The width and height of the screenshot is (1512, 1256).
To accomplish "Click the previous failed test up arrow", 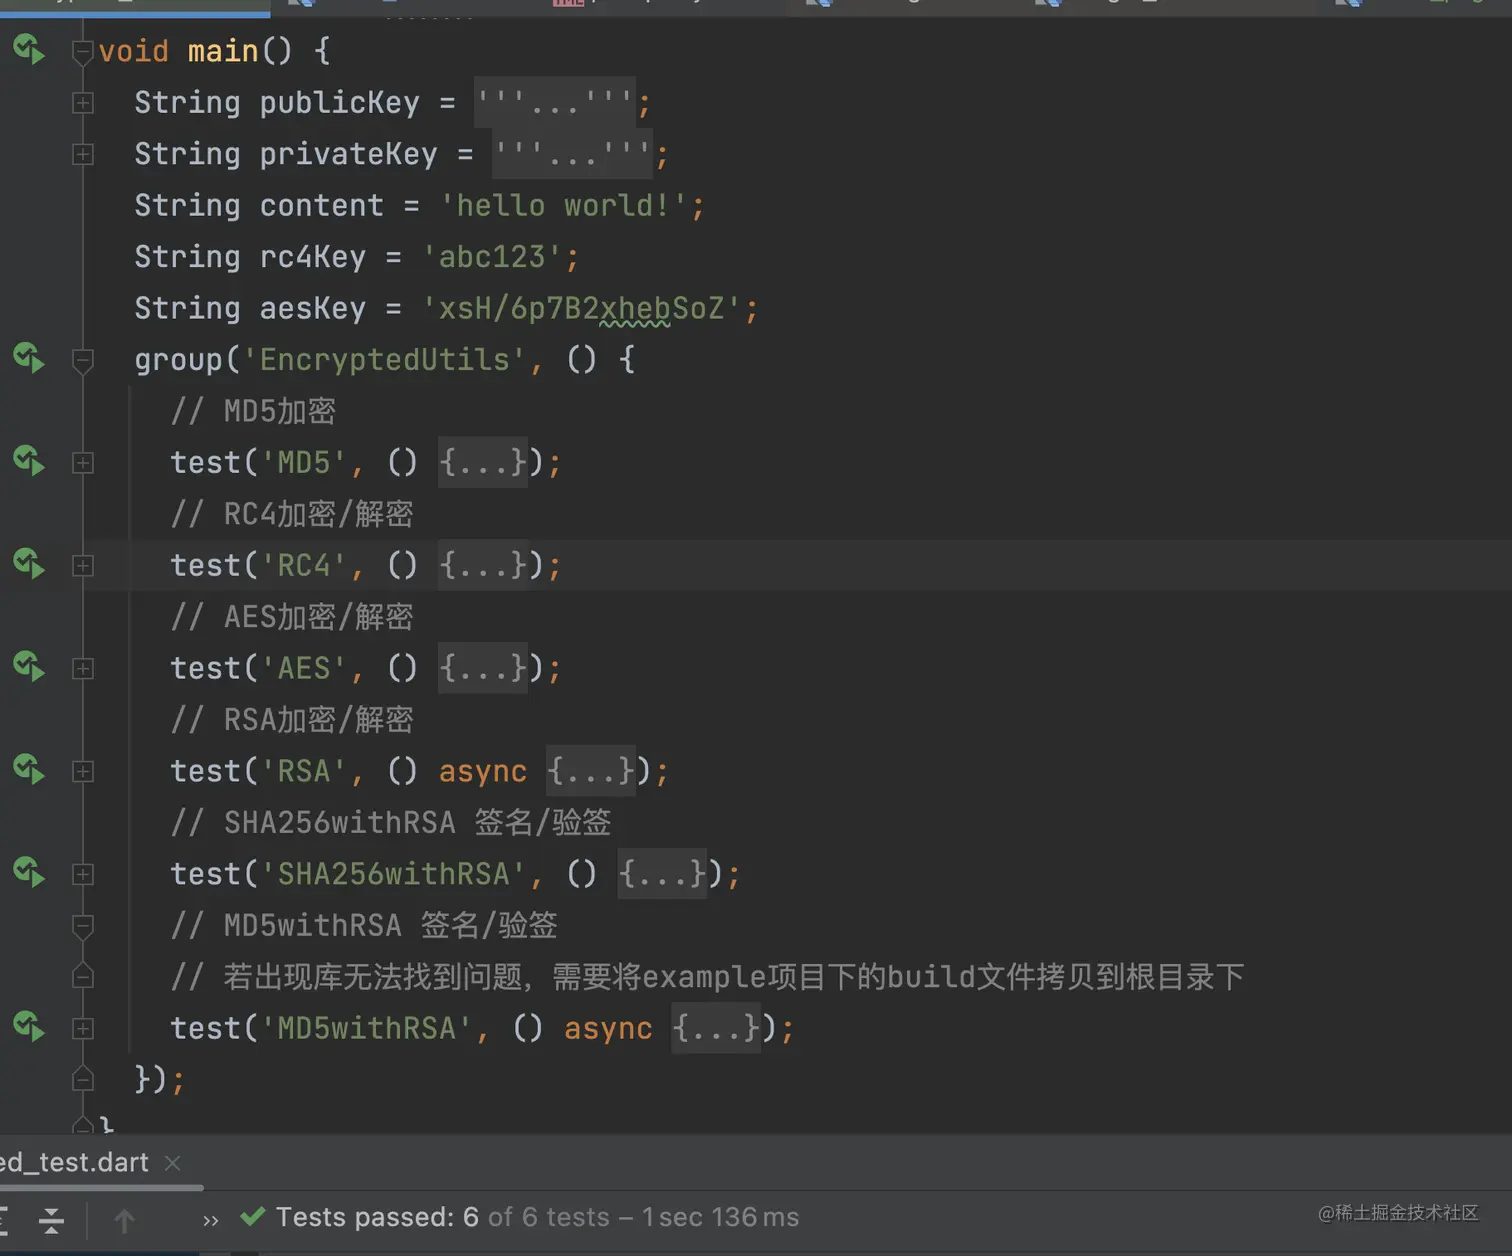I will pyautogui.click(x=124, y=1220).
